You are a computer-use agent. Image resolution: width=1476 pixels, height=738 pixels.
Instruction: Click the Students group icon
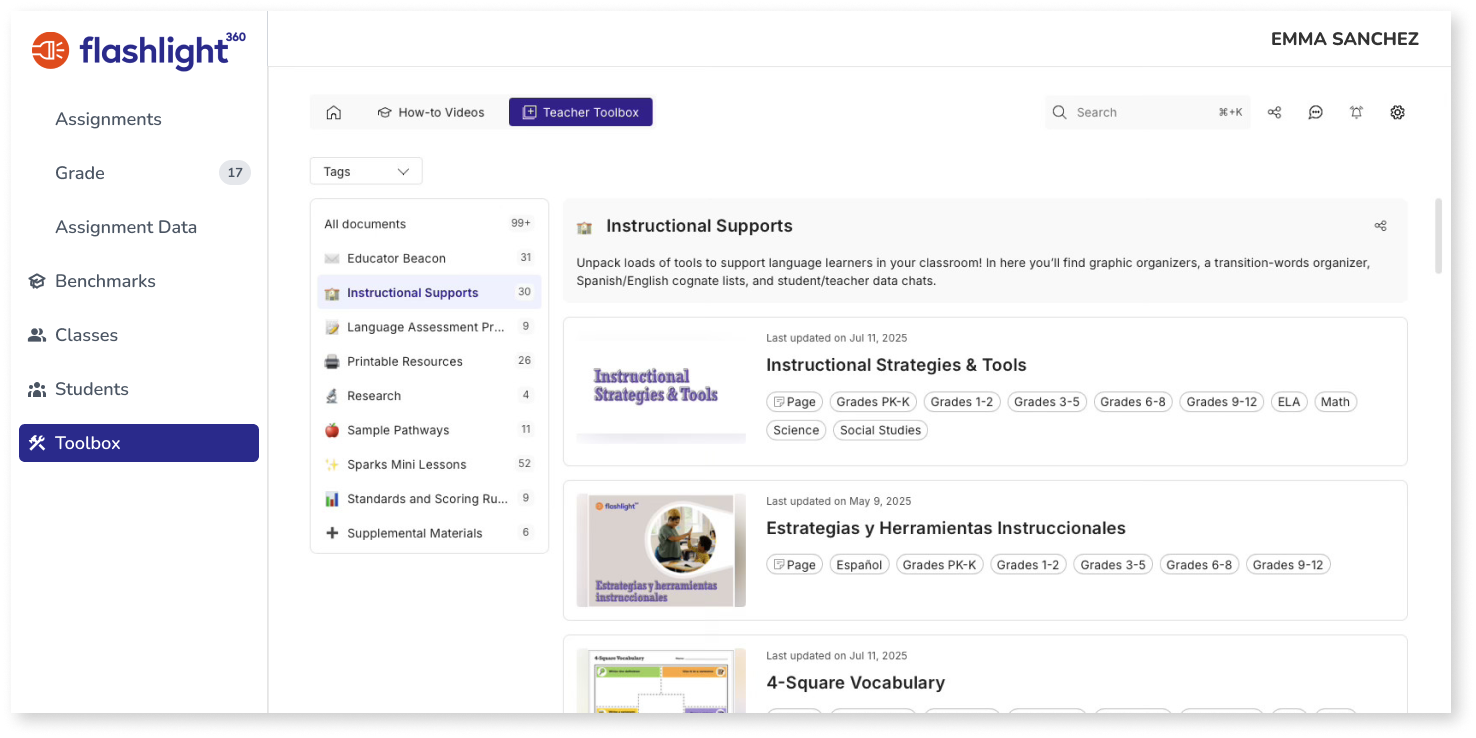(x=37, y=389)
